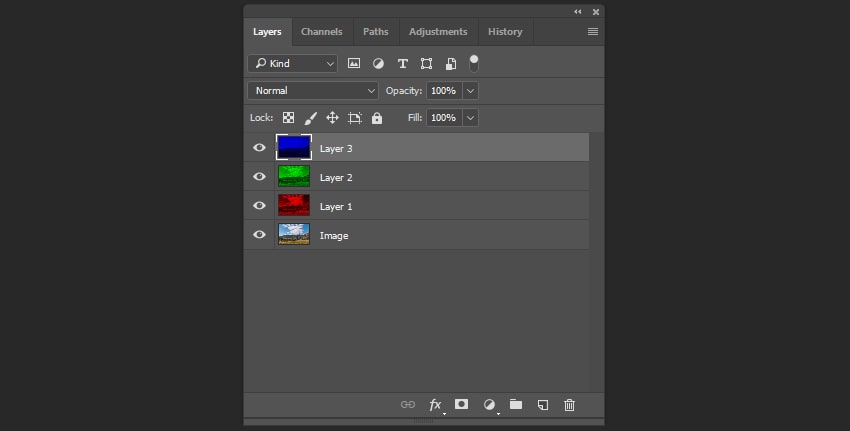Image resolution: width=850 pixels, height=431 pixels.
Task: Click the lock all padlock icon
Action: 377,118
